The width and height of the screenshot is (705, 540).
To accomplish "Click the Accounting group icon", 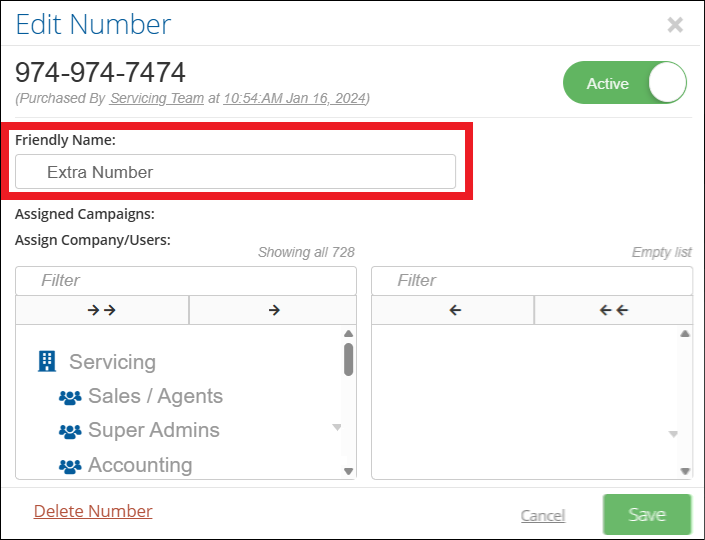I will [70, 466].
